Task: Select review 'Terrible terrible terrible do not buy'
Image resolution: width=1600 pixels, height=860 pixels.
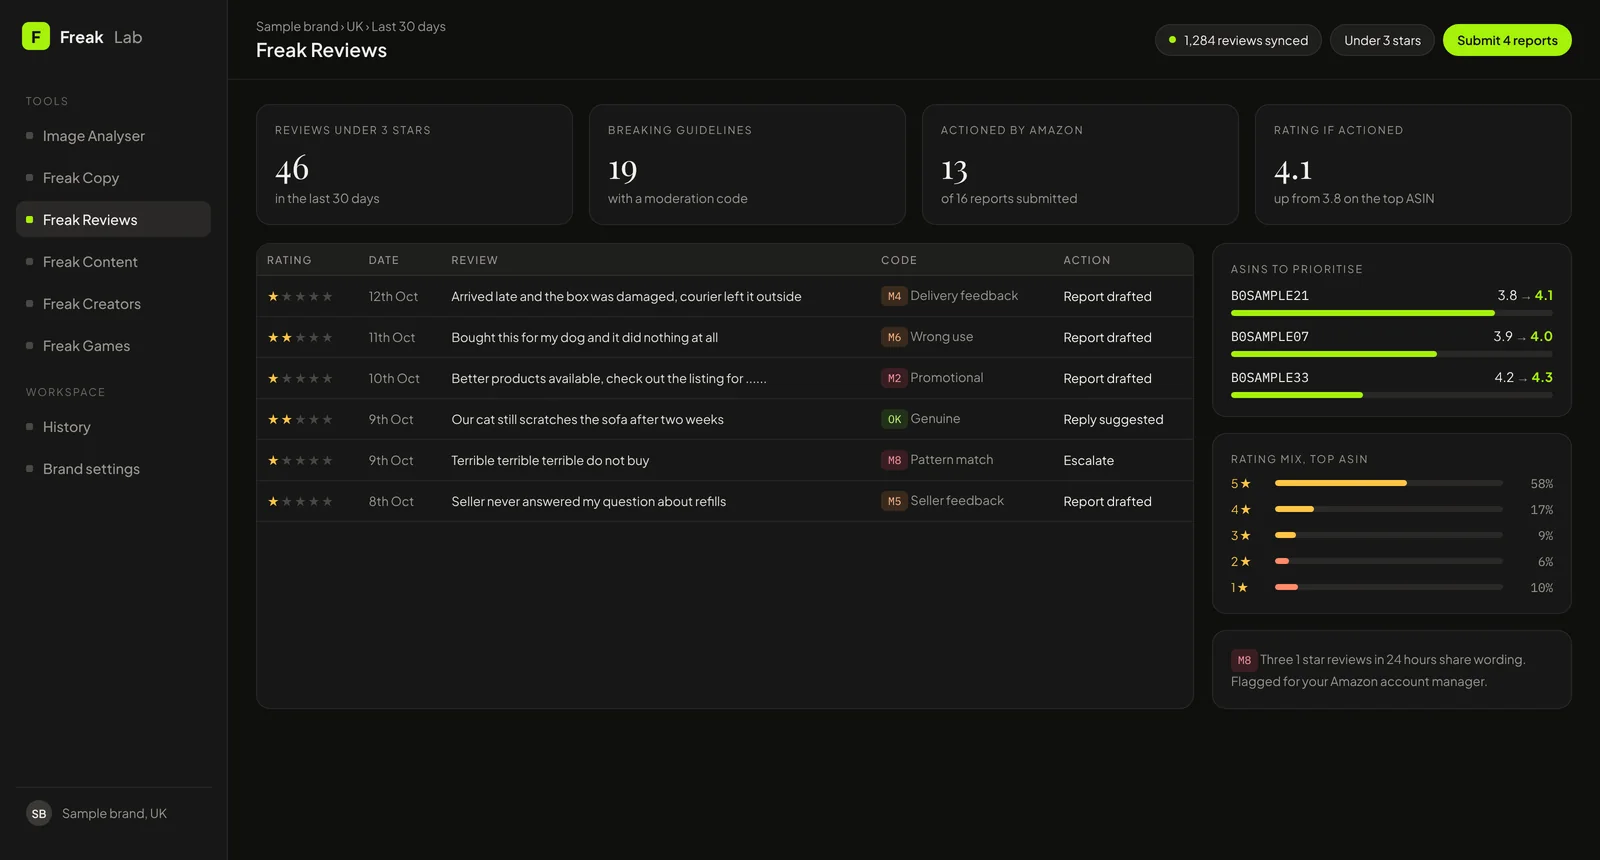Action: coord(550,461)
